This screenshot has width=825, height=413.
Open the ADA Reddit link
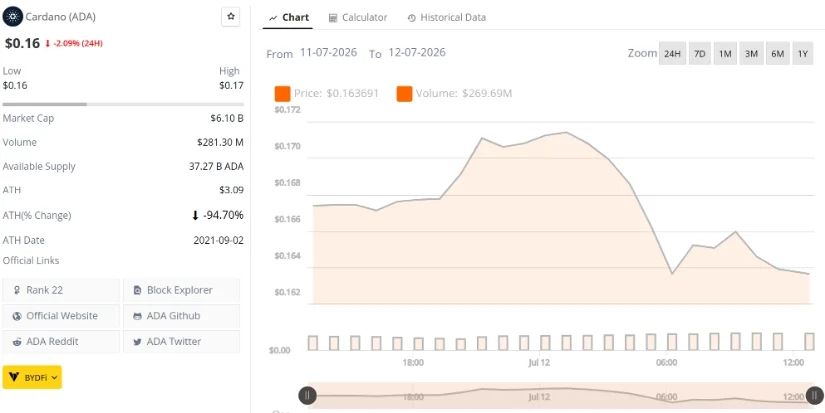click(x=61, y=341)
